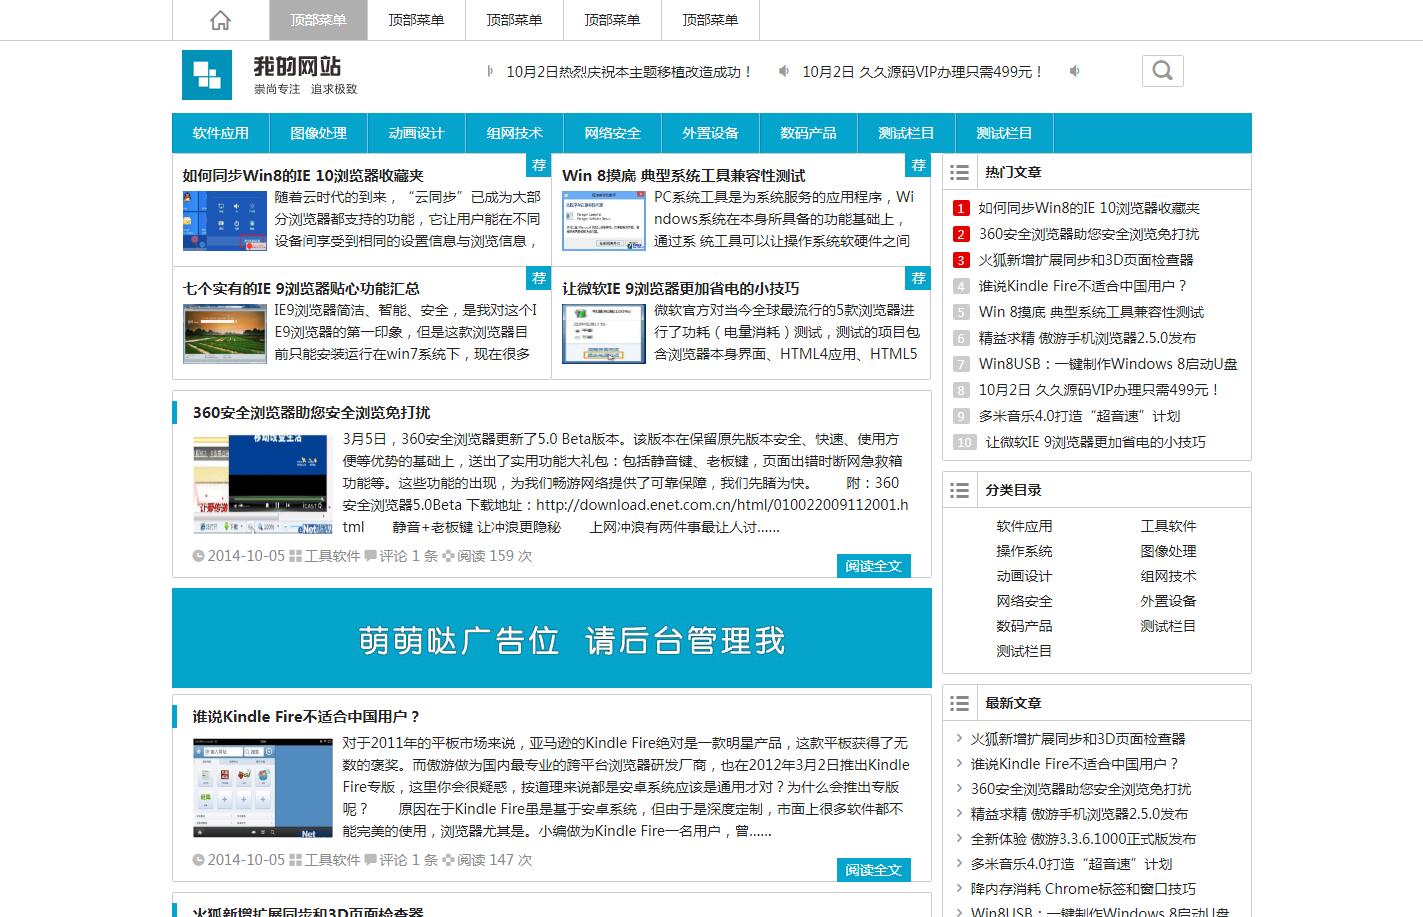Viewport: 1423px width, 917px height.
Task: Click the home icon in the top menu
Action: tap(219, 20)
